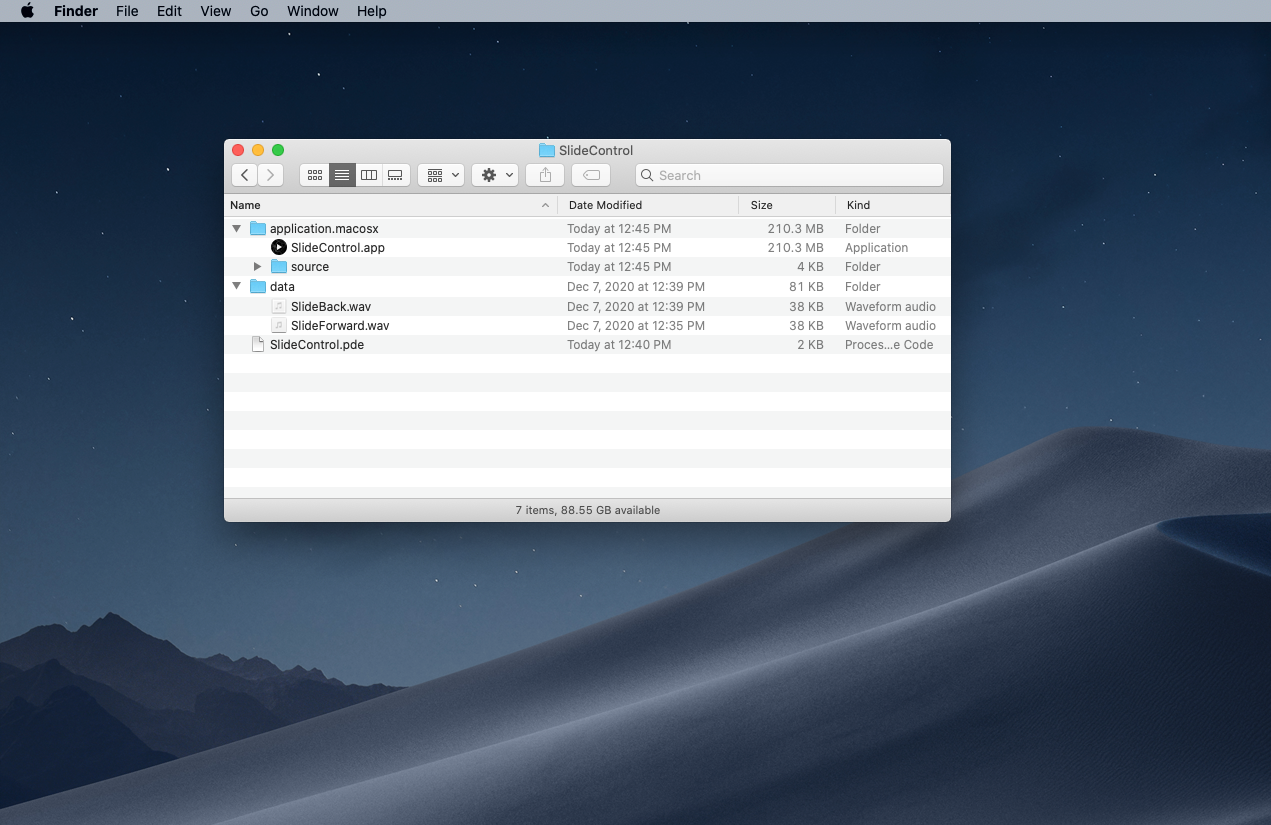Click 'Today at 12:40 PM' date cell

[x=619, y=345]
